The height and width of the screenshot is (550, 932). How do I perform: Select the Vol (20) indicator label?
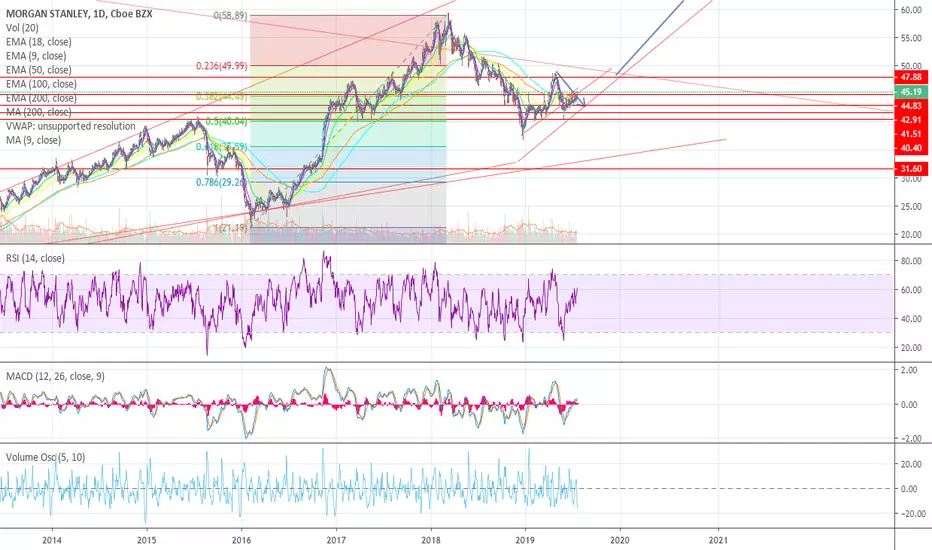23,28
